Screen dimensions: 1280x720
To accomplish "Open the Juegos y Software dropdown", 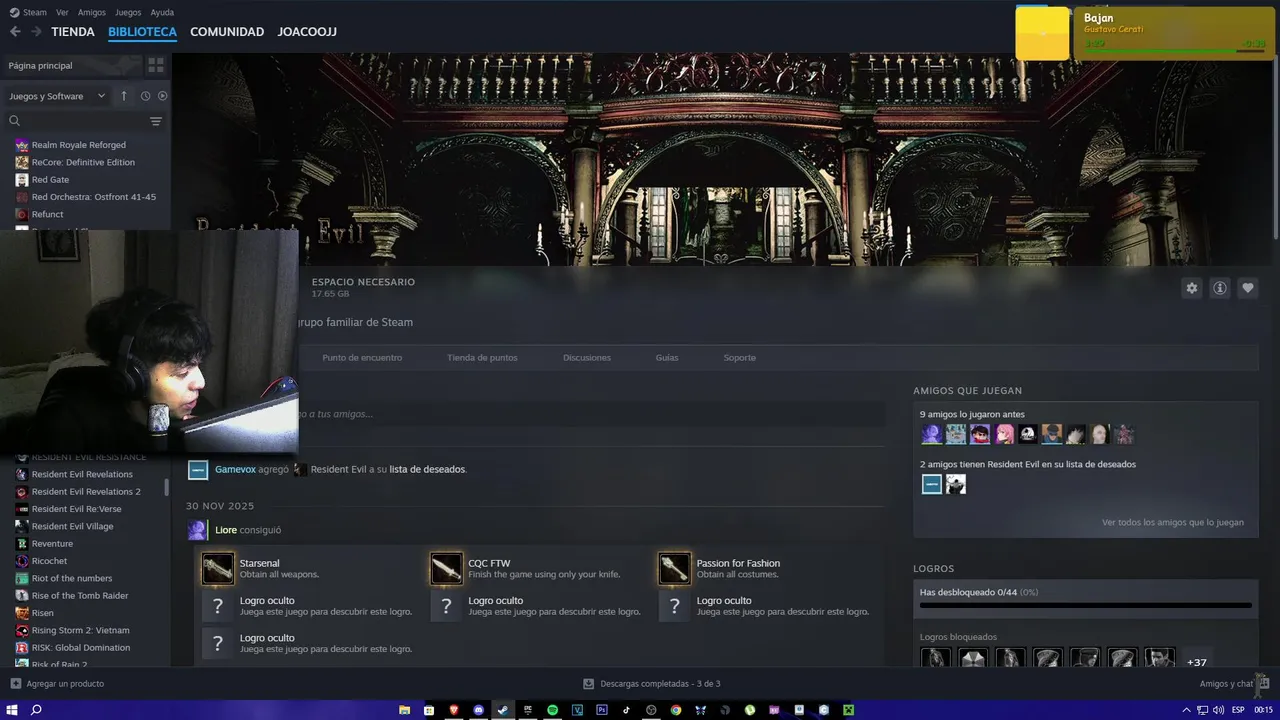I will coord(58,96).
